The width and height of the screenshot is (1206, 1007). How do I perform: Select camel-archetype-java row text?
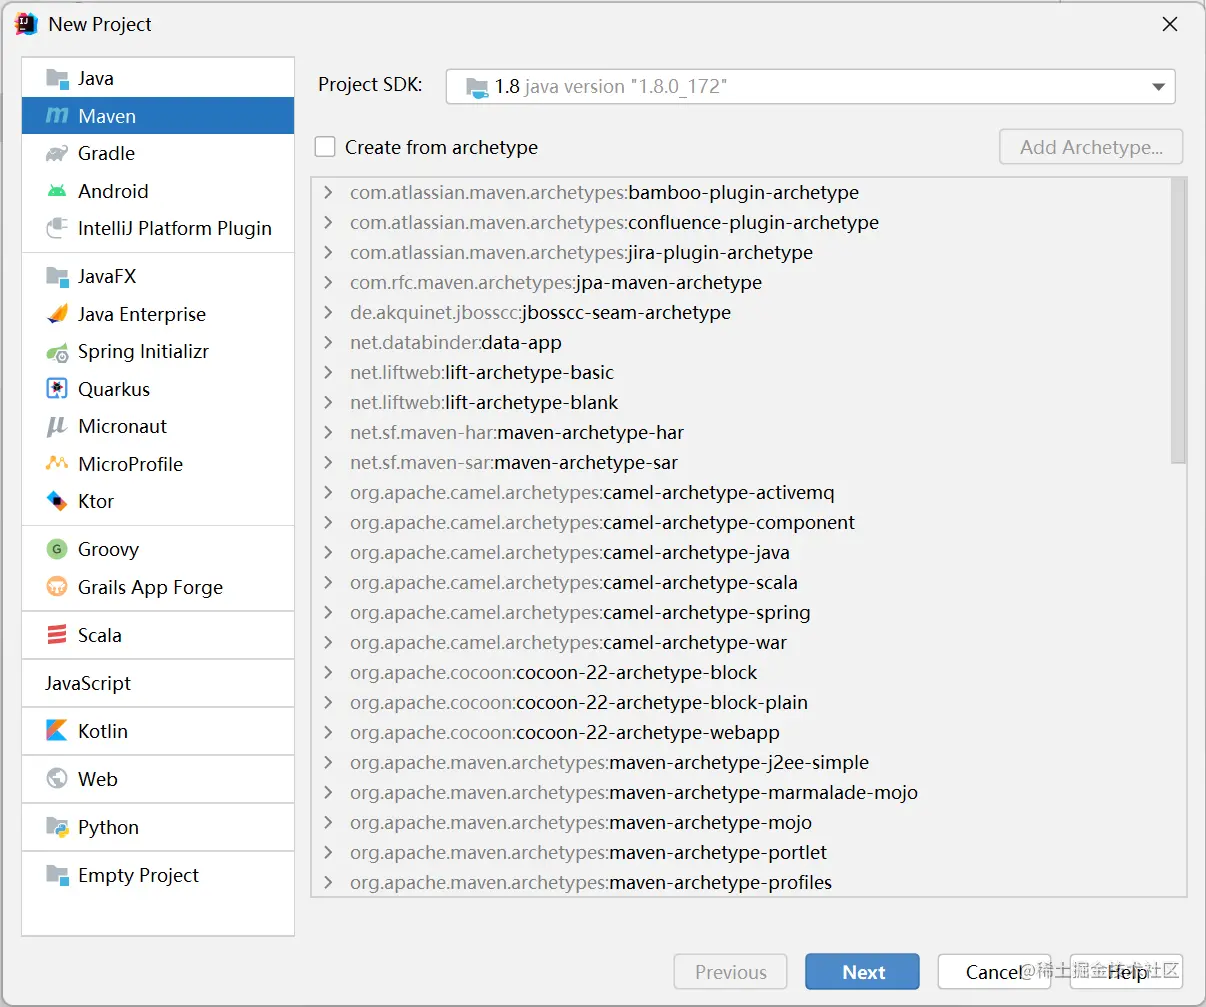(x=570, y=552)
